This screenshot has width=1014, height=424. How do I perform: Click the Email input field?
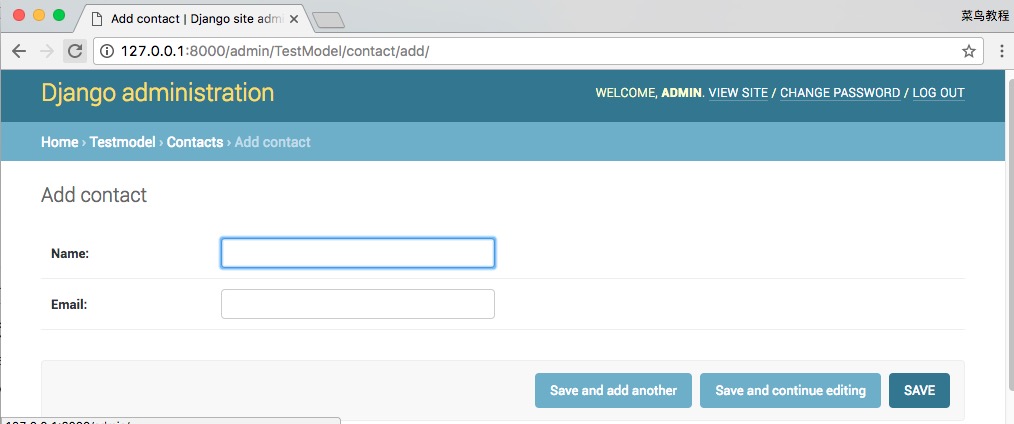point(357,304)
